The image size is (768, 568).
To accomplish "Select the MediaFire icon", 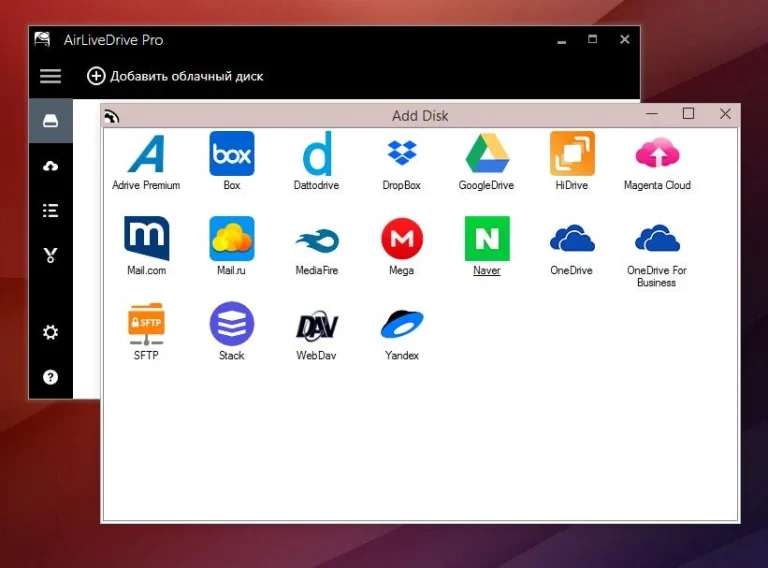I will pyautogui.click(x=317, y=240).
